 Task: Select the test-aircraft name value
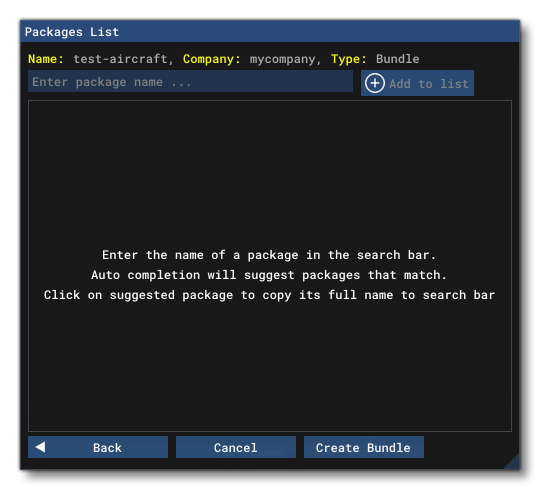click(120, 59)
